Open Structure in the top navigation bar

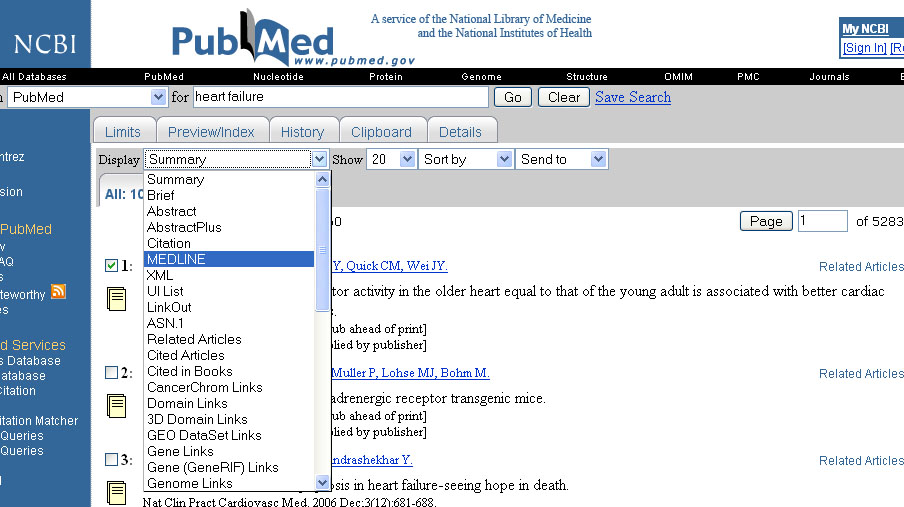[x=587, y=77]
